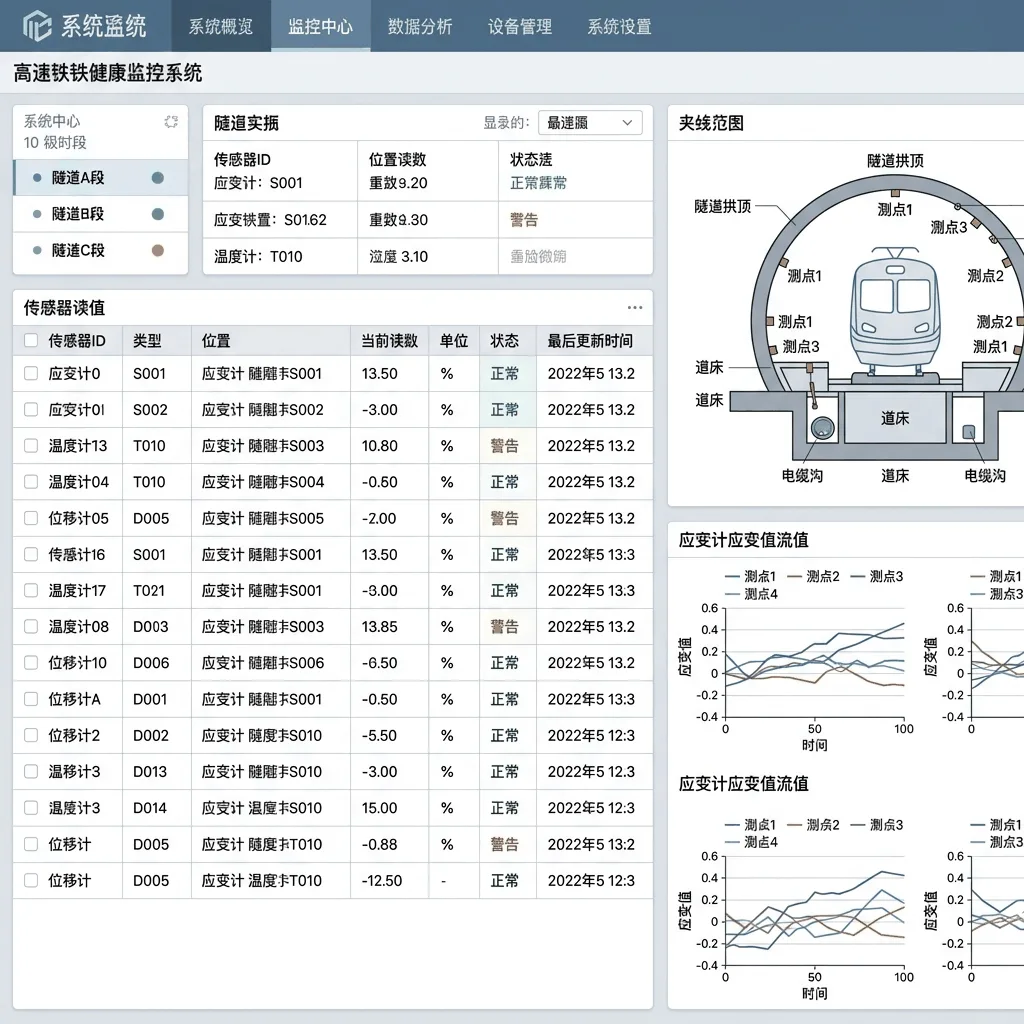The width and height of the screenshot is (1024, 1024).
Task: Check the row 应变计0I checkbox
Action: (31, 409)
